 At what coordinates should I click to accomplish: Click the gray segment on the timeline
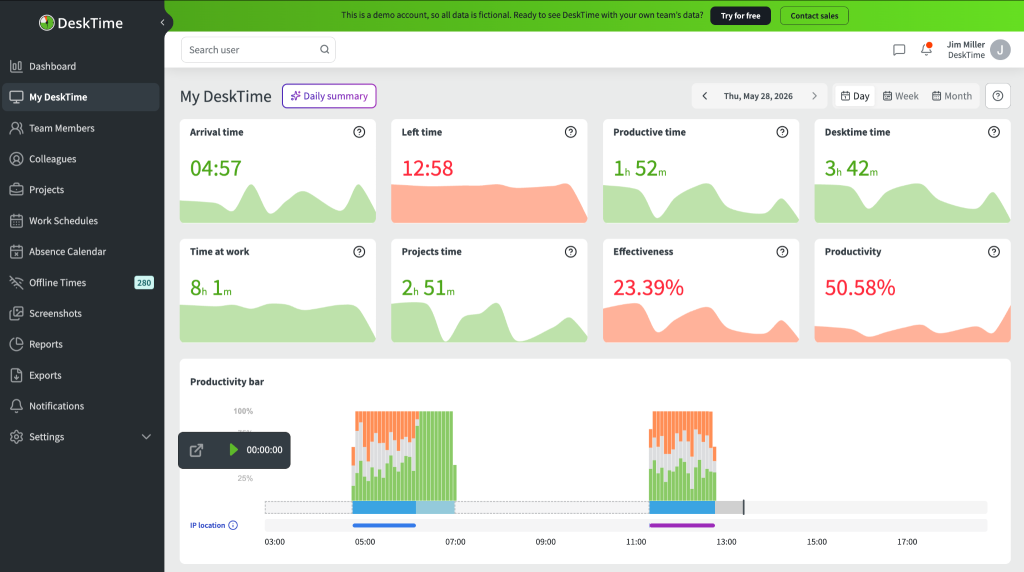[x=729, y=507]
